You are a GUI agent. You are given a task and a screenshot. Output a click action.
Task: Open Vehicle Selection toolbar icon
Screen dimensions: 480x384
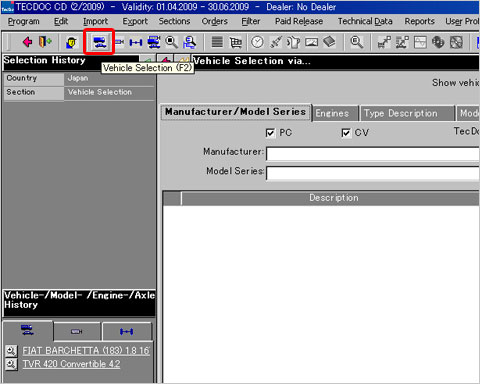[99, 42]
